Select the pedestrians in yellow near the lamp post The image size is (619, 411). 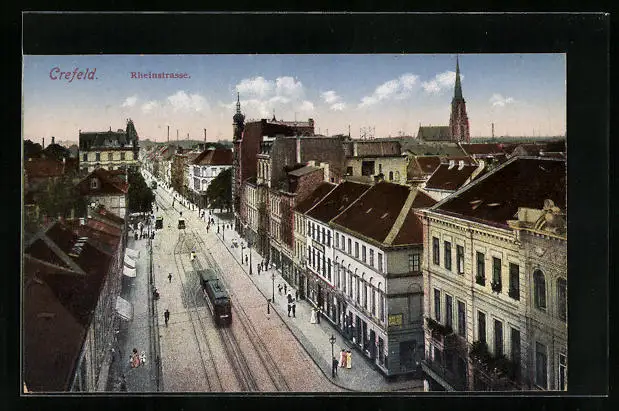coord(344,358)
